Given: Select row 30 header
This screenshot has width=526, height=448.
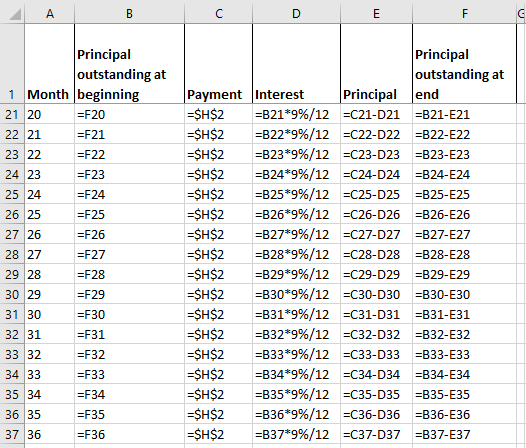Looking at the screenshot, I should (x=12, y=294).
